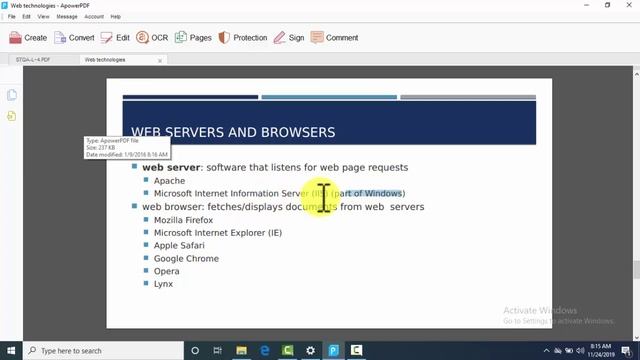This screenshot has height=360, width=640.
Task: Open the Action Center notifications
Action: [627, 351]
